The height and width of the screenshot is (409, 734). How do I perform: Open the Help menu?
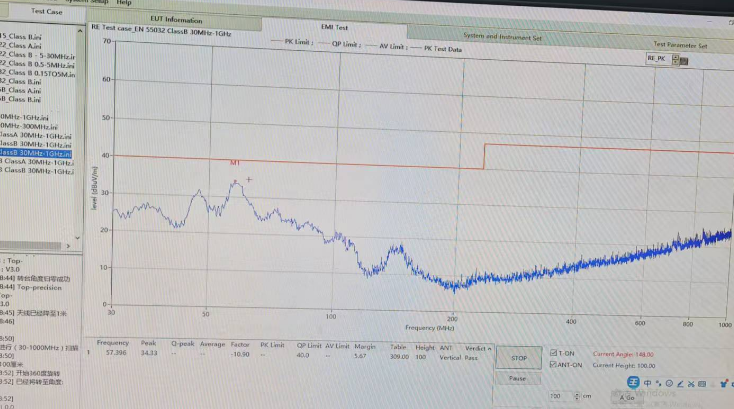[x=124, y=2]
